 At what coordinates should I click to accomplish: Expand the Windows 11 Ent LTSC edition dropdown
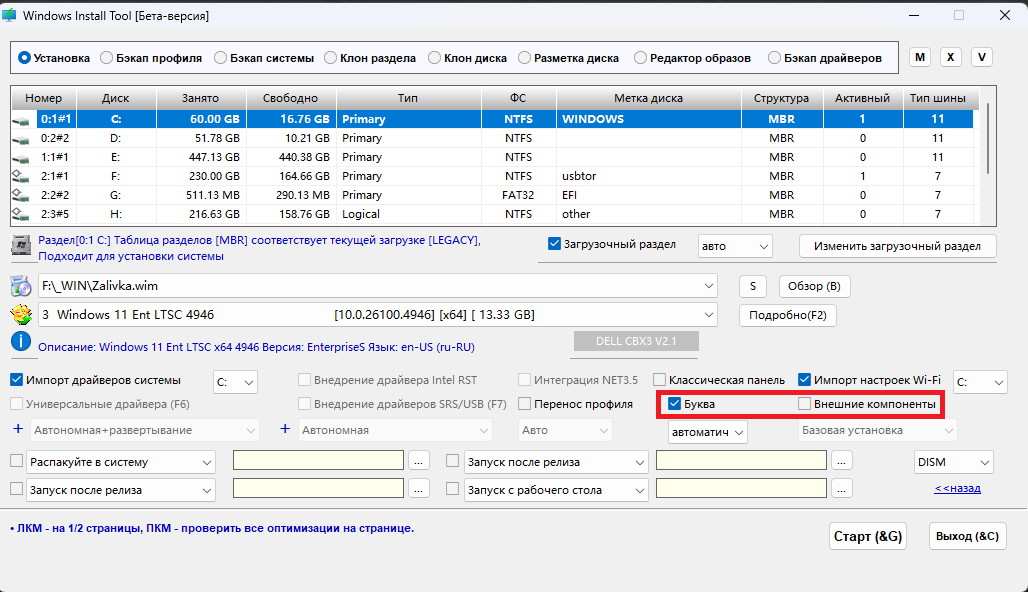coord(709,315)
